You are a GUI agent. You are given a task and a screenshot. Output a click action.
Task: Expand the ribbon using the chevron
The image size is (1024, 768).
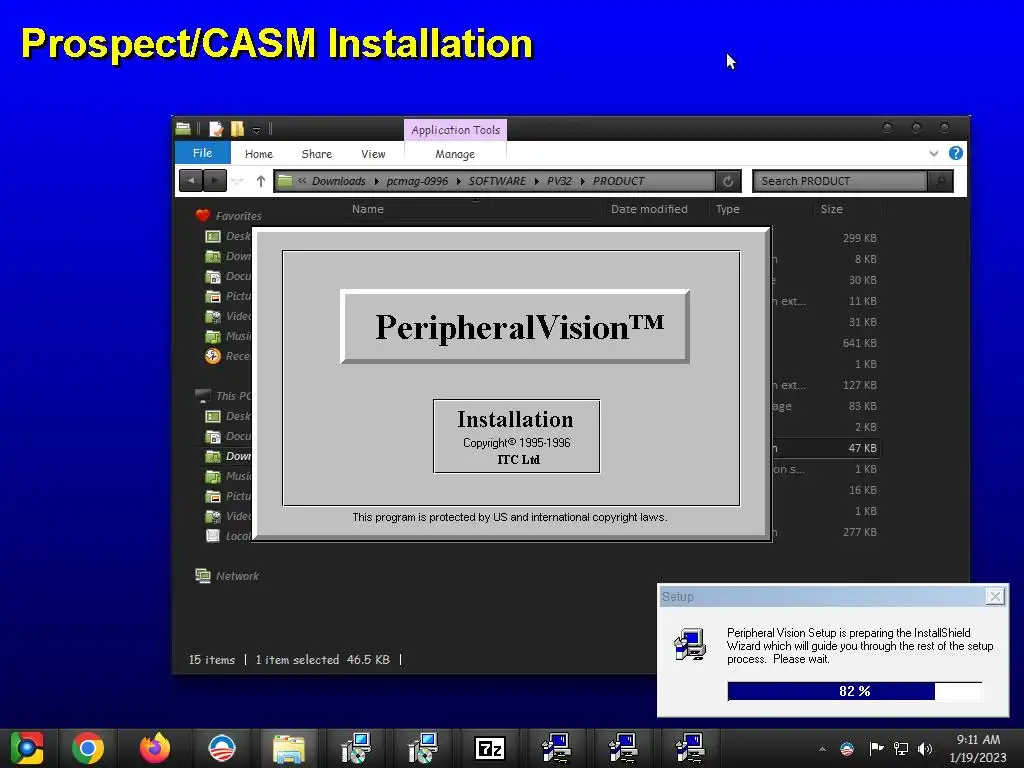pyautogui.click(x=934, y=153)
